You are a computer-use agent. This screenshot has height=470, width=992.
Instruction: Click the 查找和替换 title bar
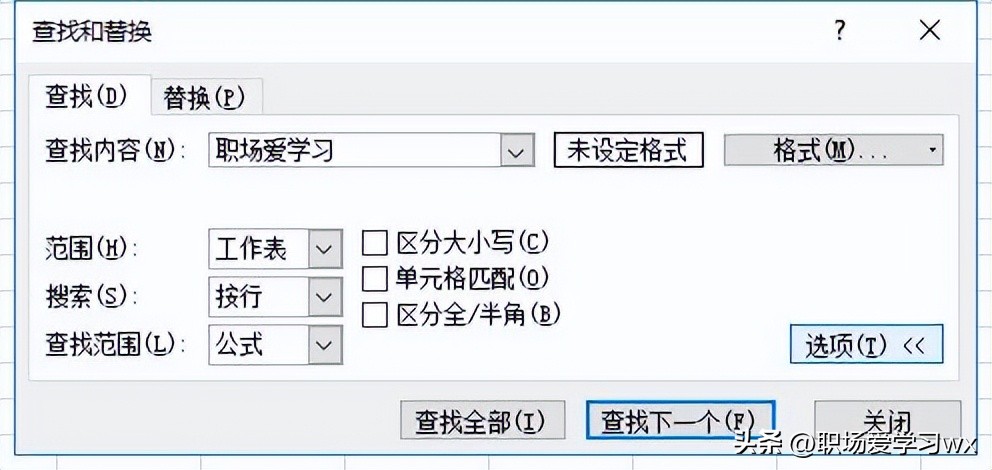(x=400, y=31)
